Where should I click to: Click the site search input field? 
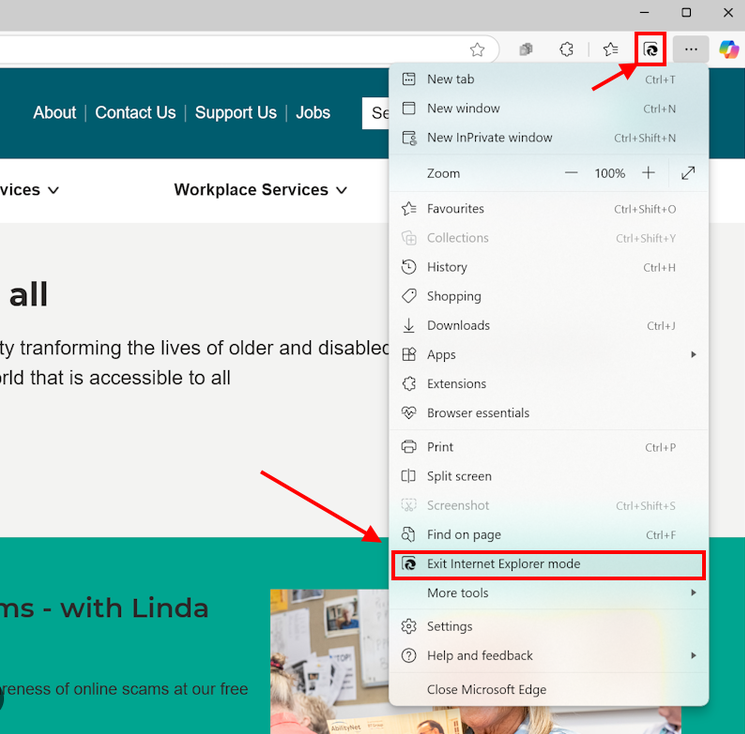point(376,113)
